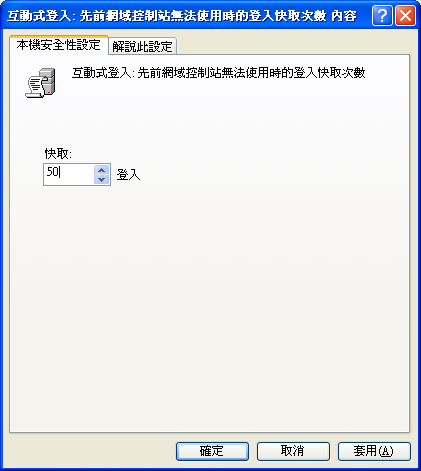Click the 登入 unit label beside spinner
The height and width of the screenshot is (471, 421).
coord(128,175)
